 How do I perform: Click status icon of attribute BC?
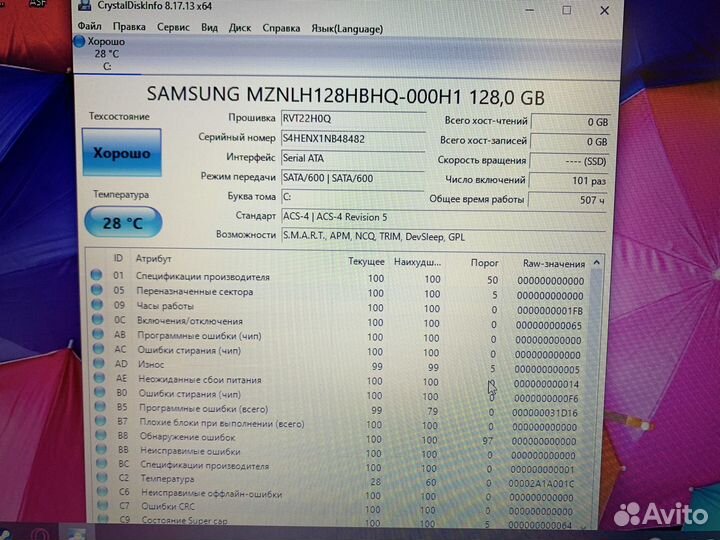point(102,463)
